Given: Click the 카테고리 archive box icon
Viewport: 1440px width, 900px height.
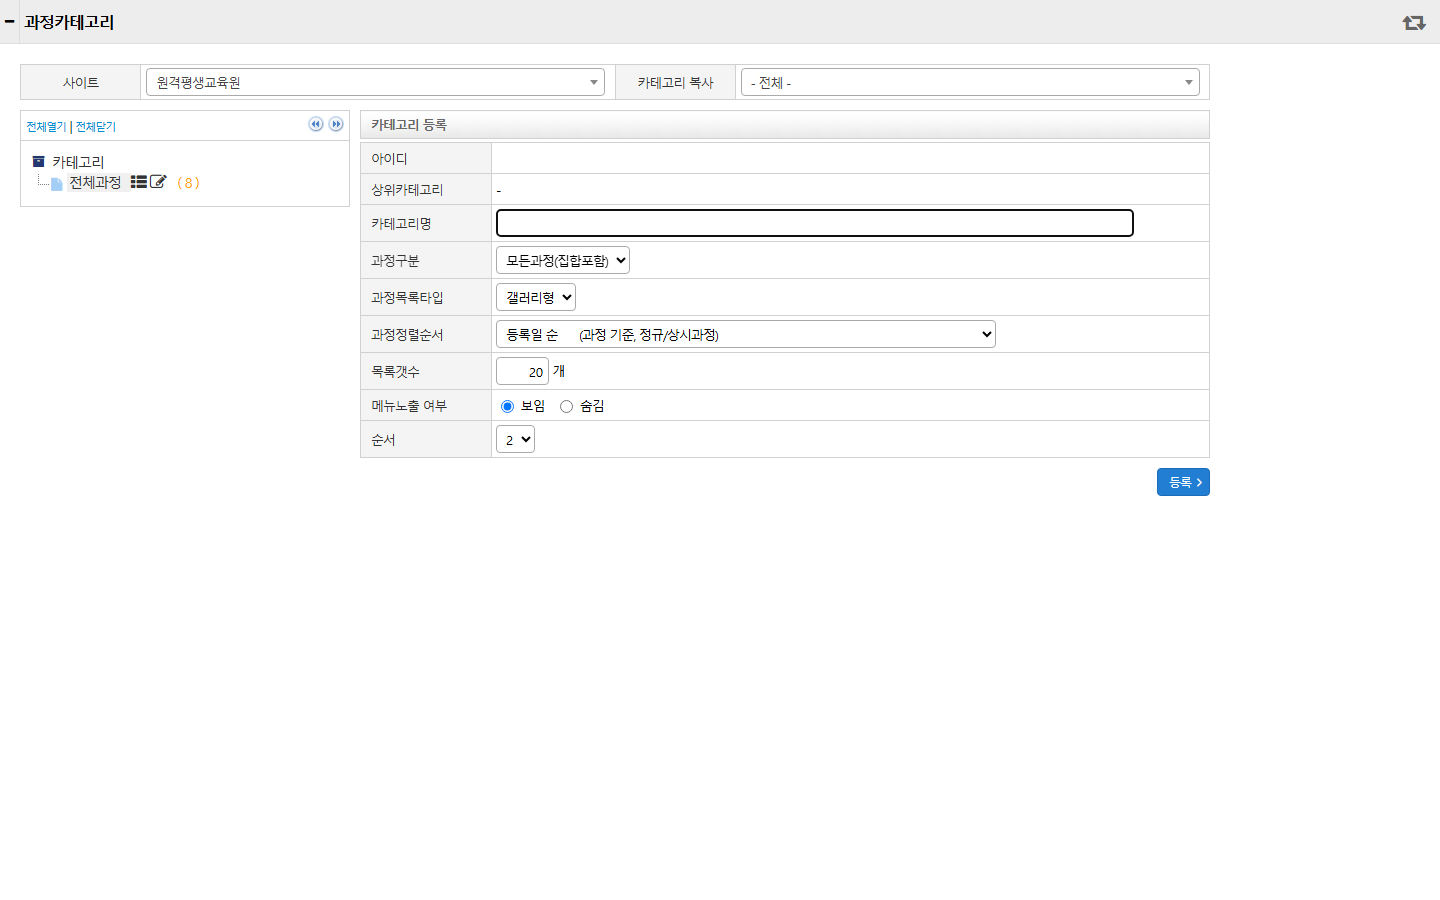Looking at the screenshot, I should click(38, 161).
